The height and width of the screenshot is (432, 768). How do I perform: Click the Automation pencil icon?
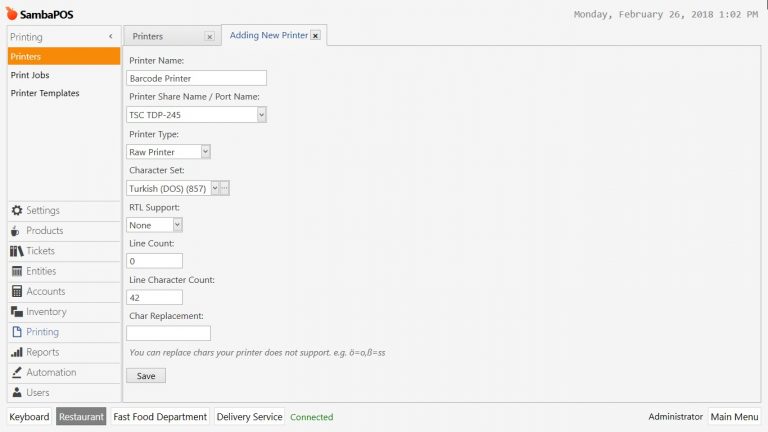[x=17, y=372]
